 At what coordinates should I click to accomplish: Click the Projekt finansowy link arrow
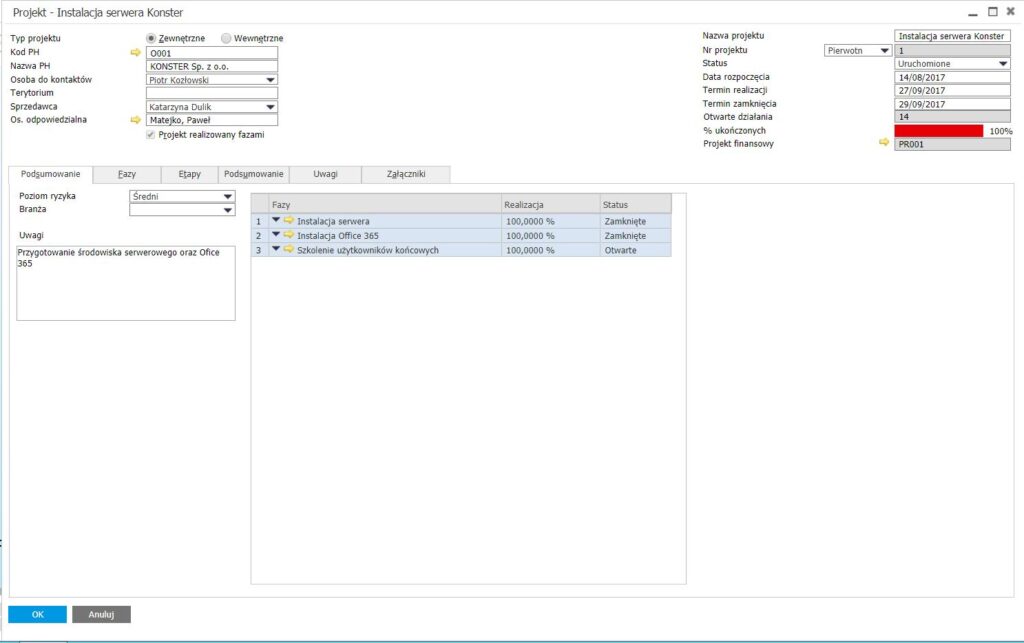883,143
